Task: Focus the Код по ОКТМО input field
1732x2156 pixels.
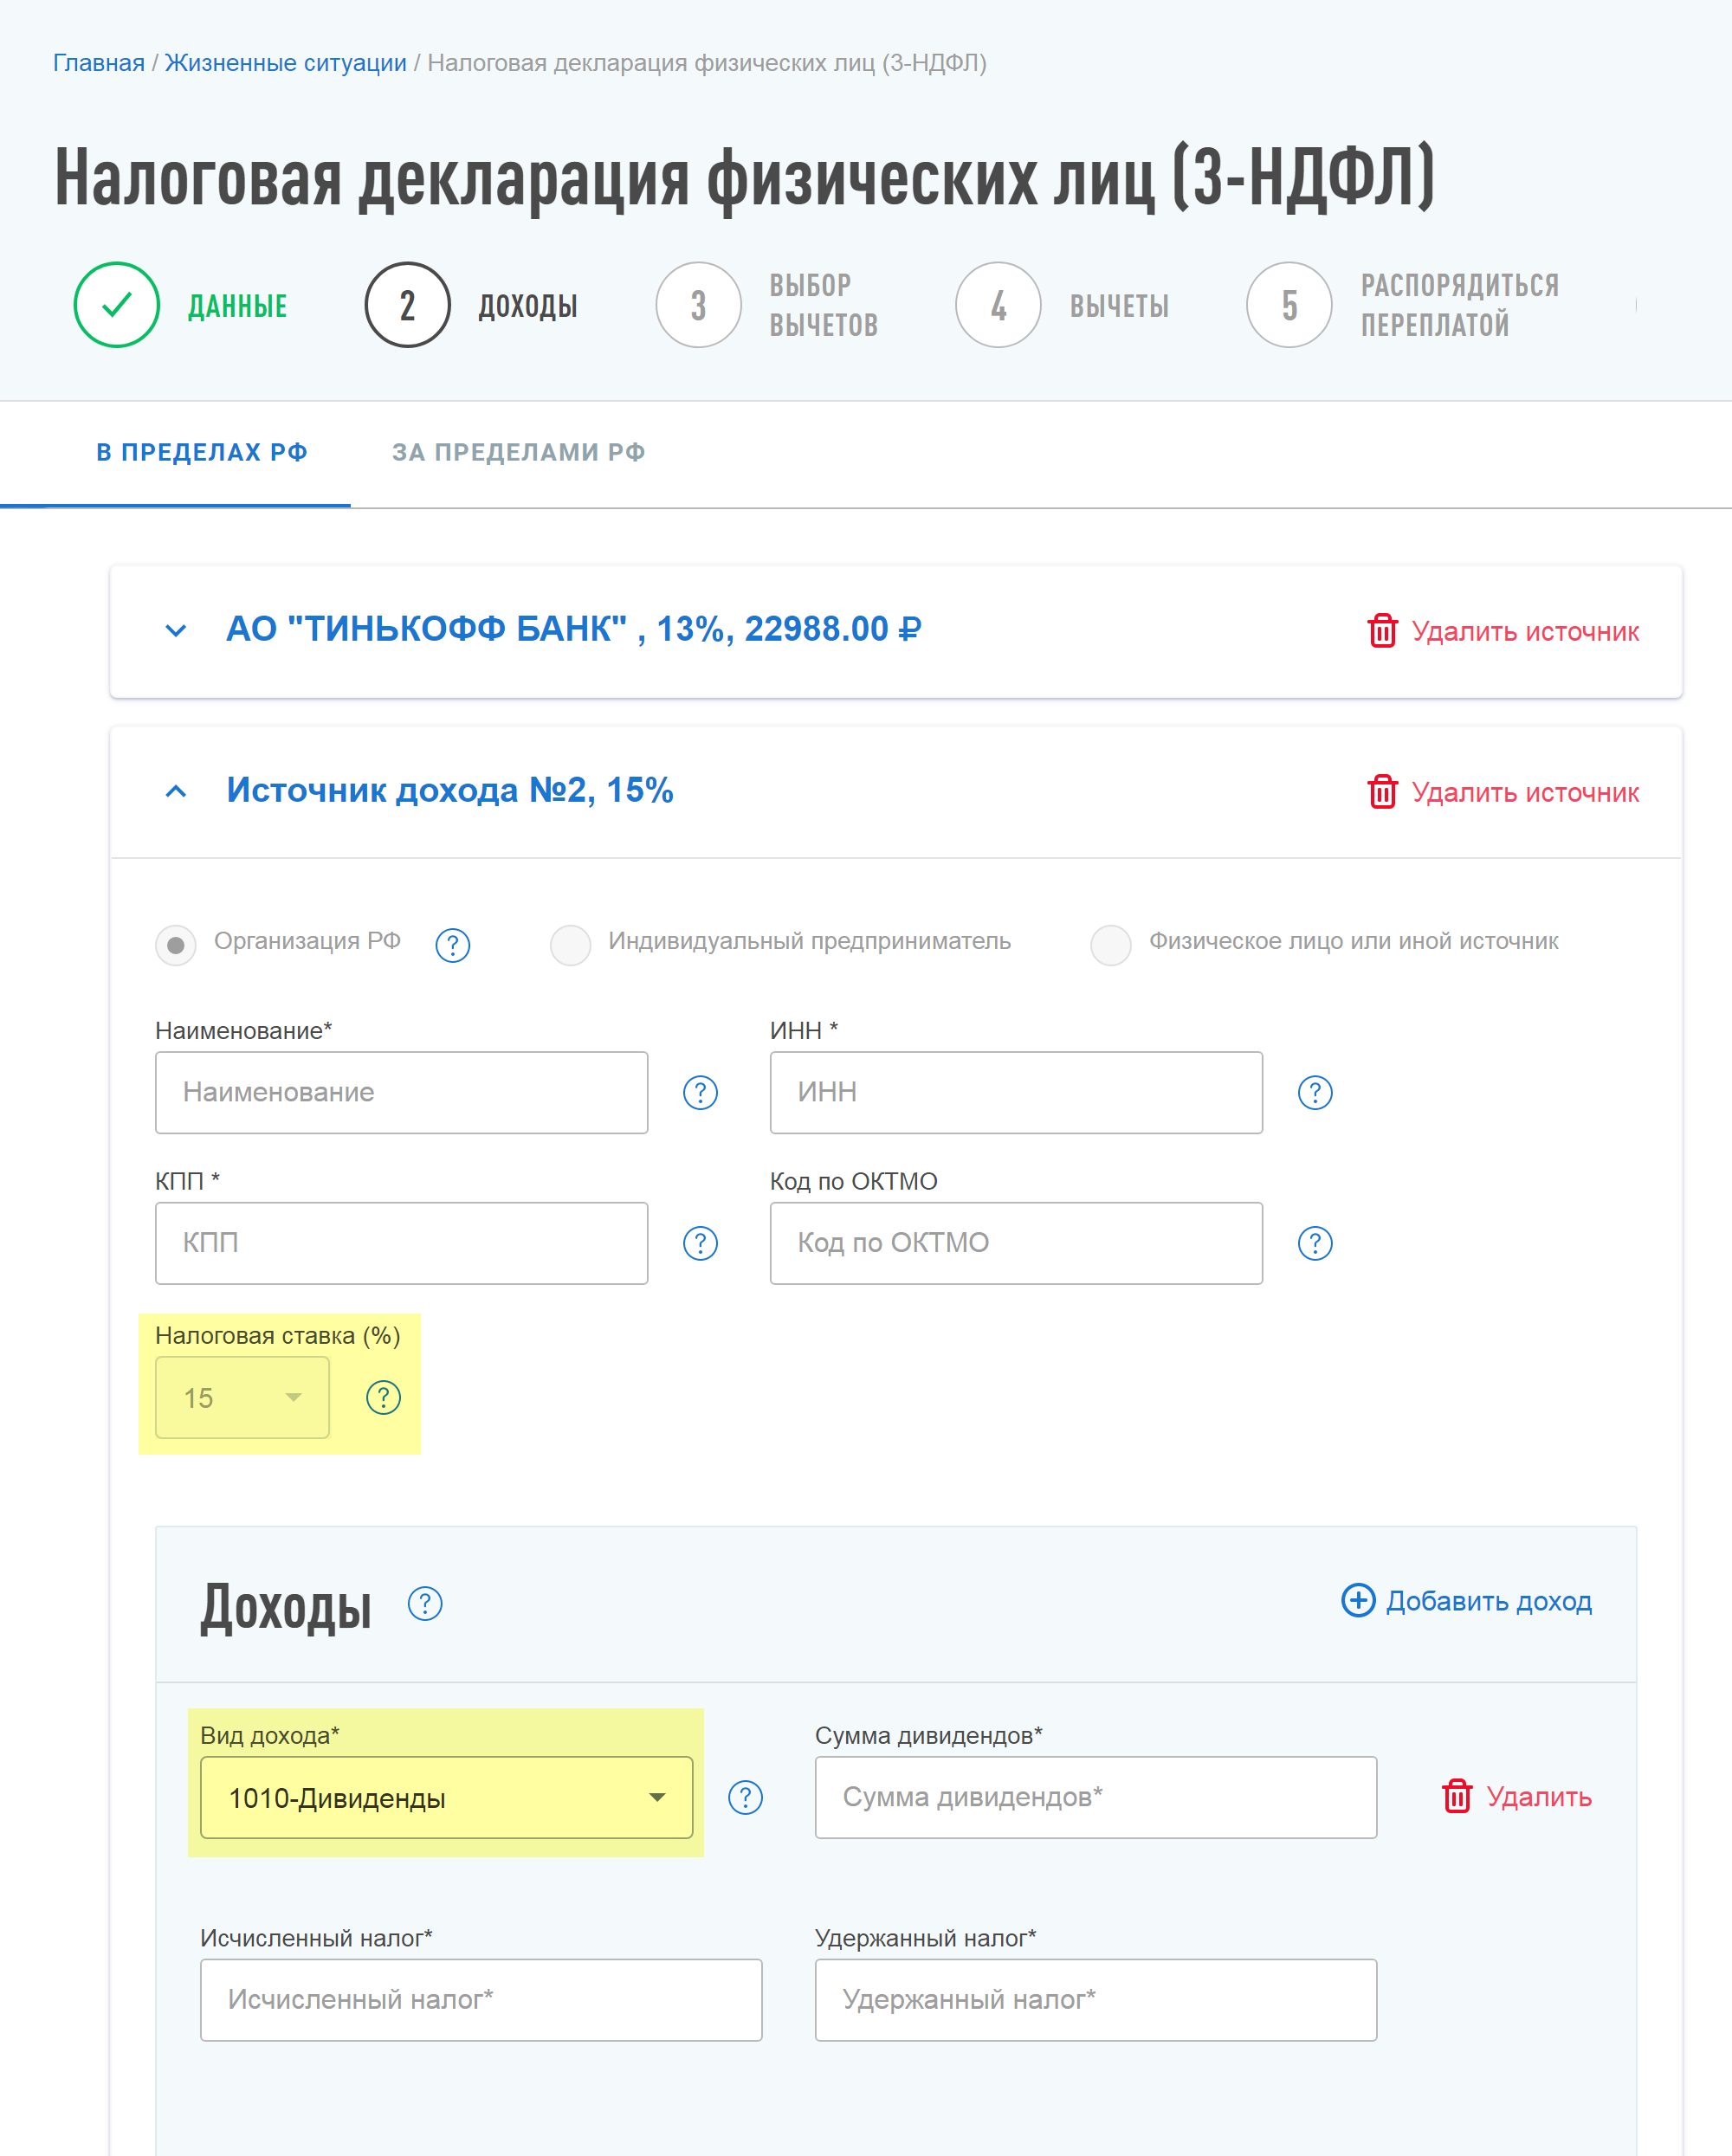Action: point(1016,1243)
